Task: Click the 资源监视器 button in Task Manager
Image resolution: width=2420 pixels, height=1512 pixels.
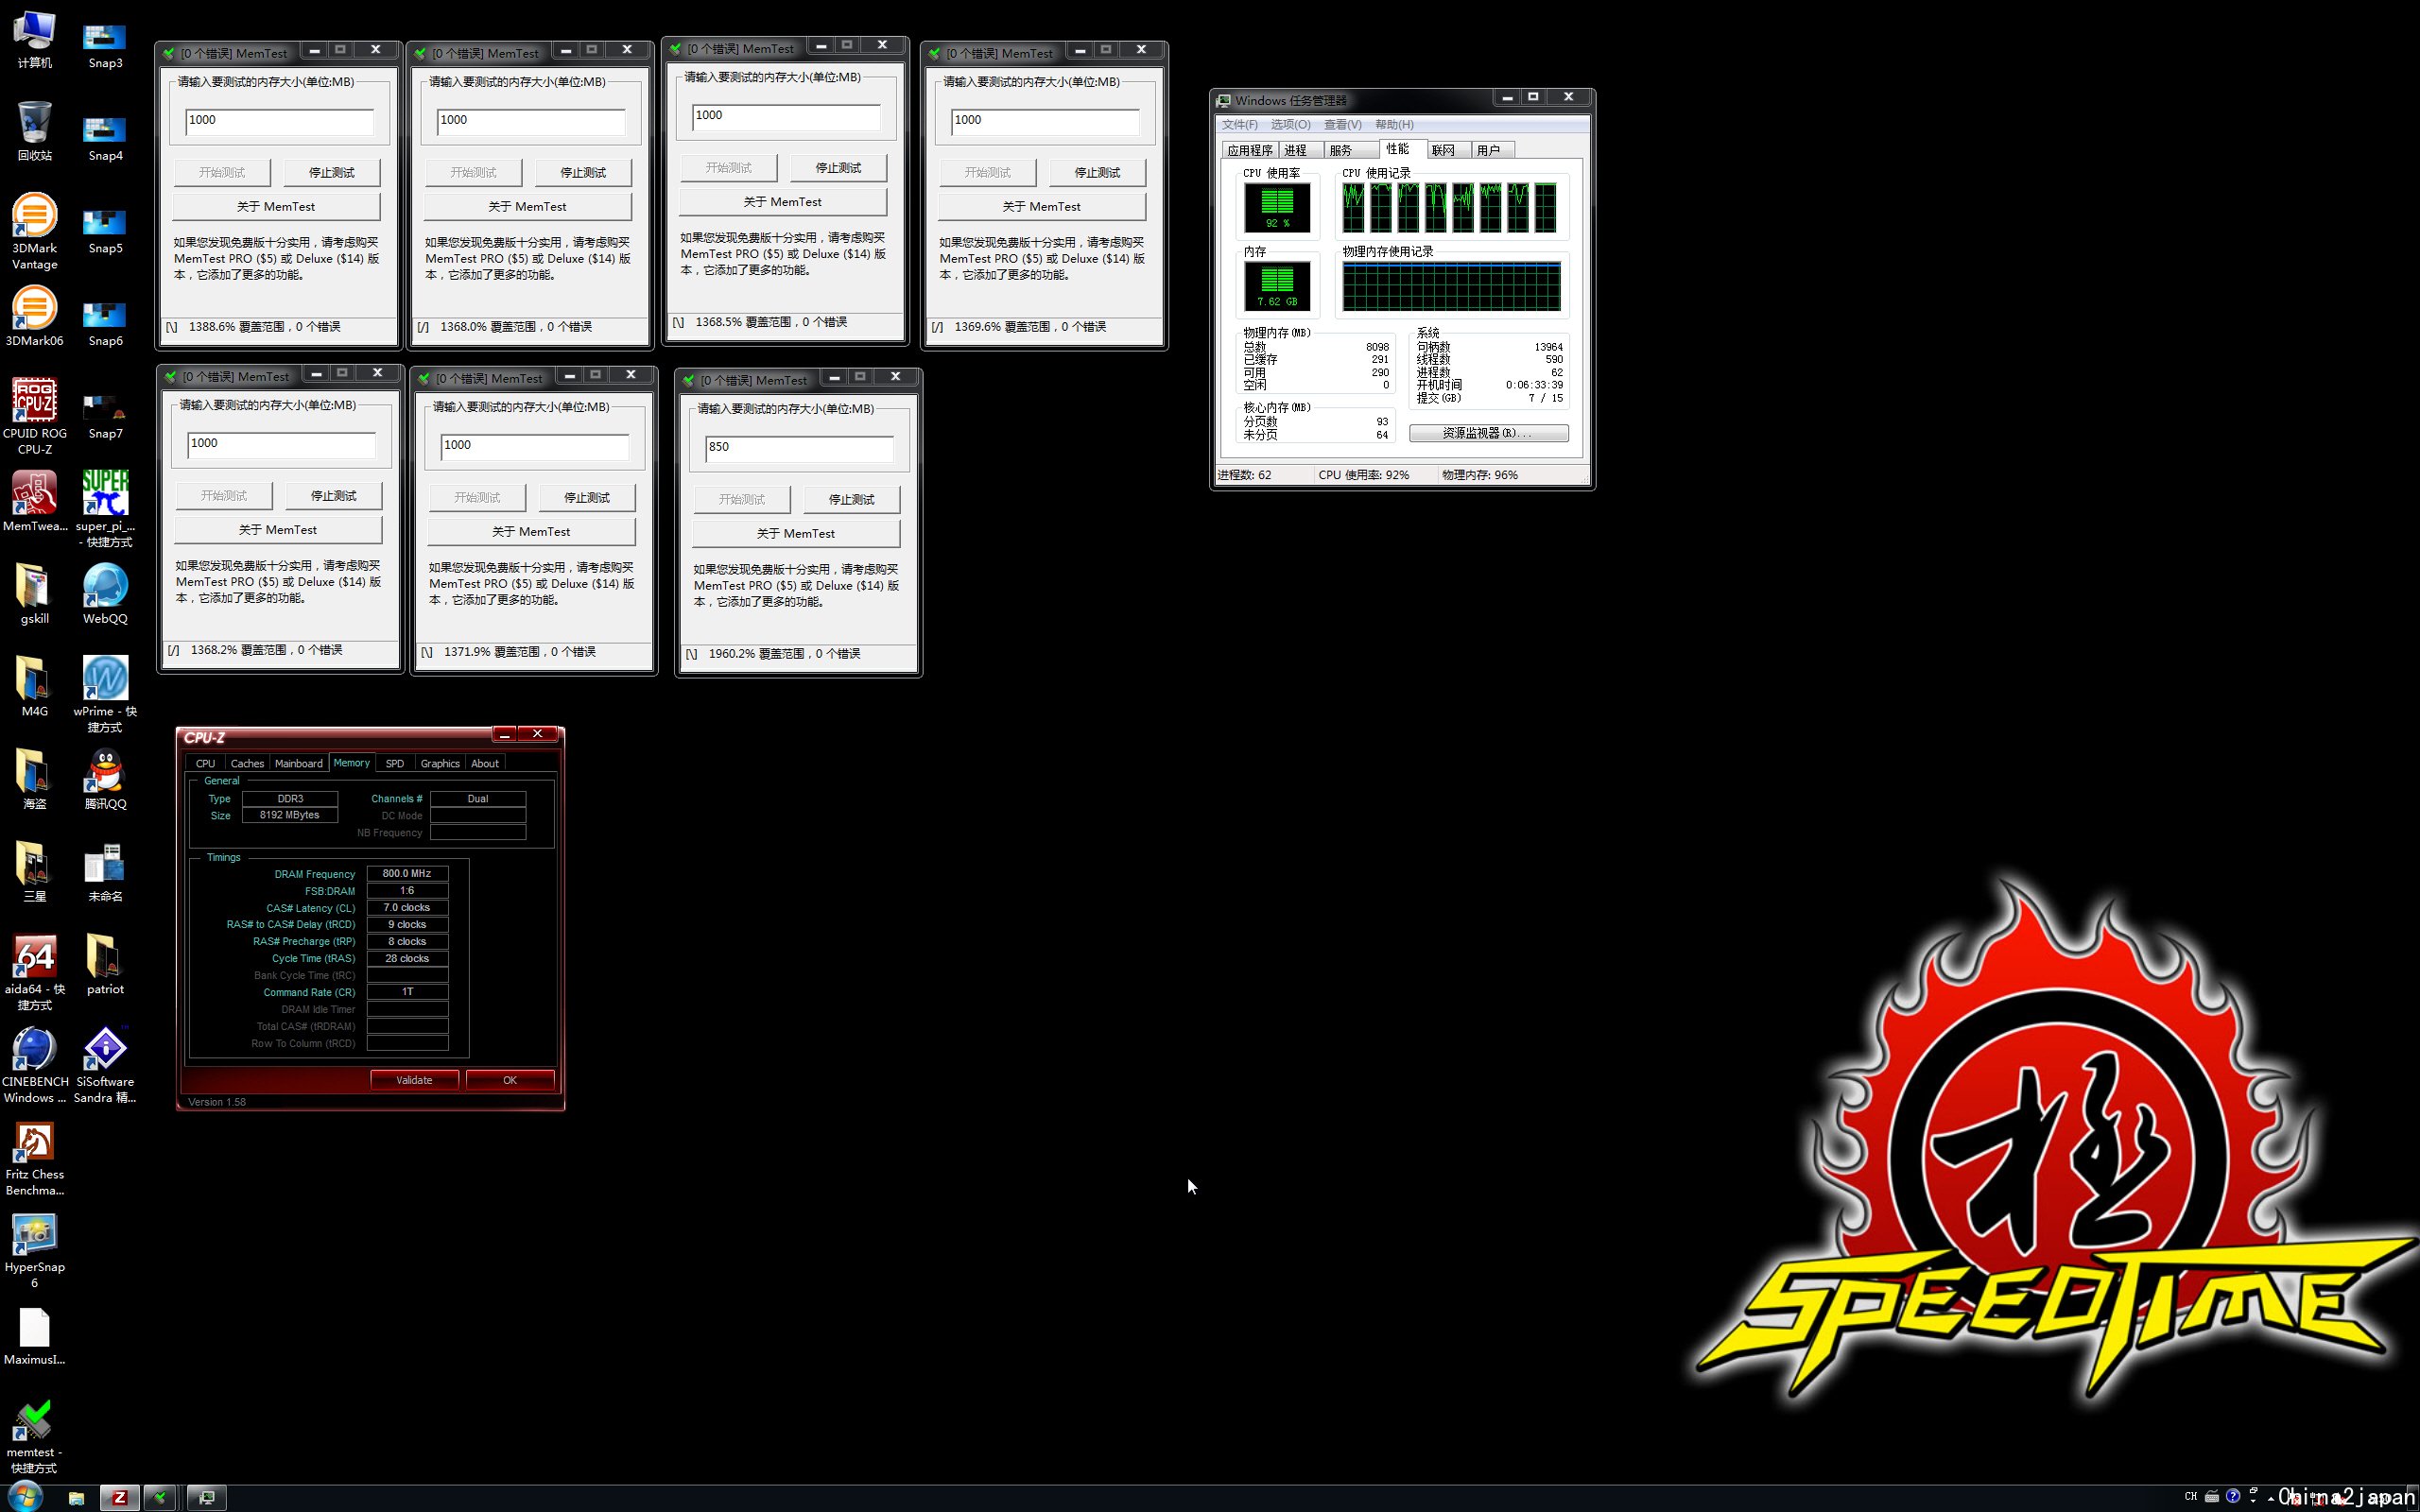Action: coord(1488,433)
